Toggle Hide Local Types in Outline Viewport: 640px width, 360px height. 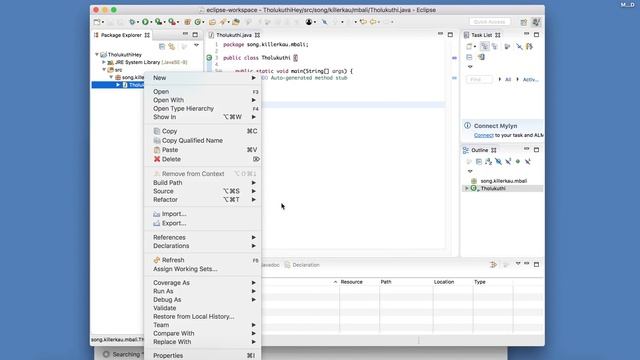(528, 162)
